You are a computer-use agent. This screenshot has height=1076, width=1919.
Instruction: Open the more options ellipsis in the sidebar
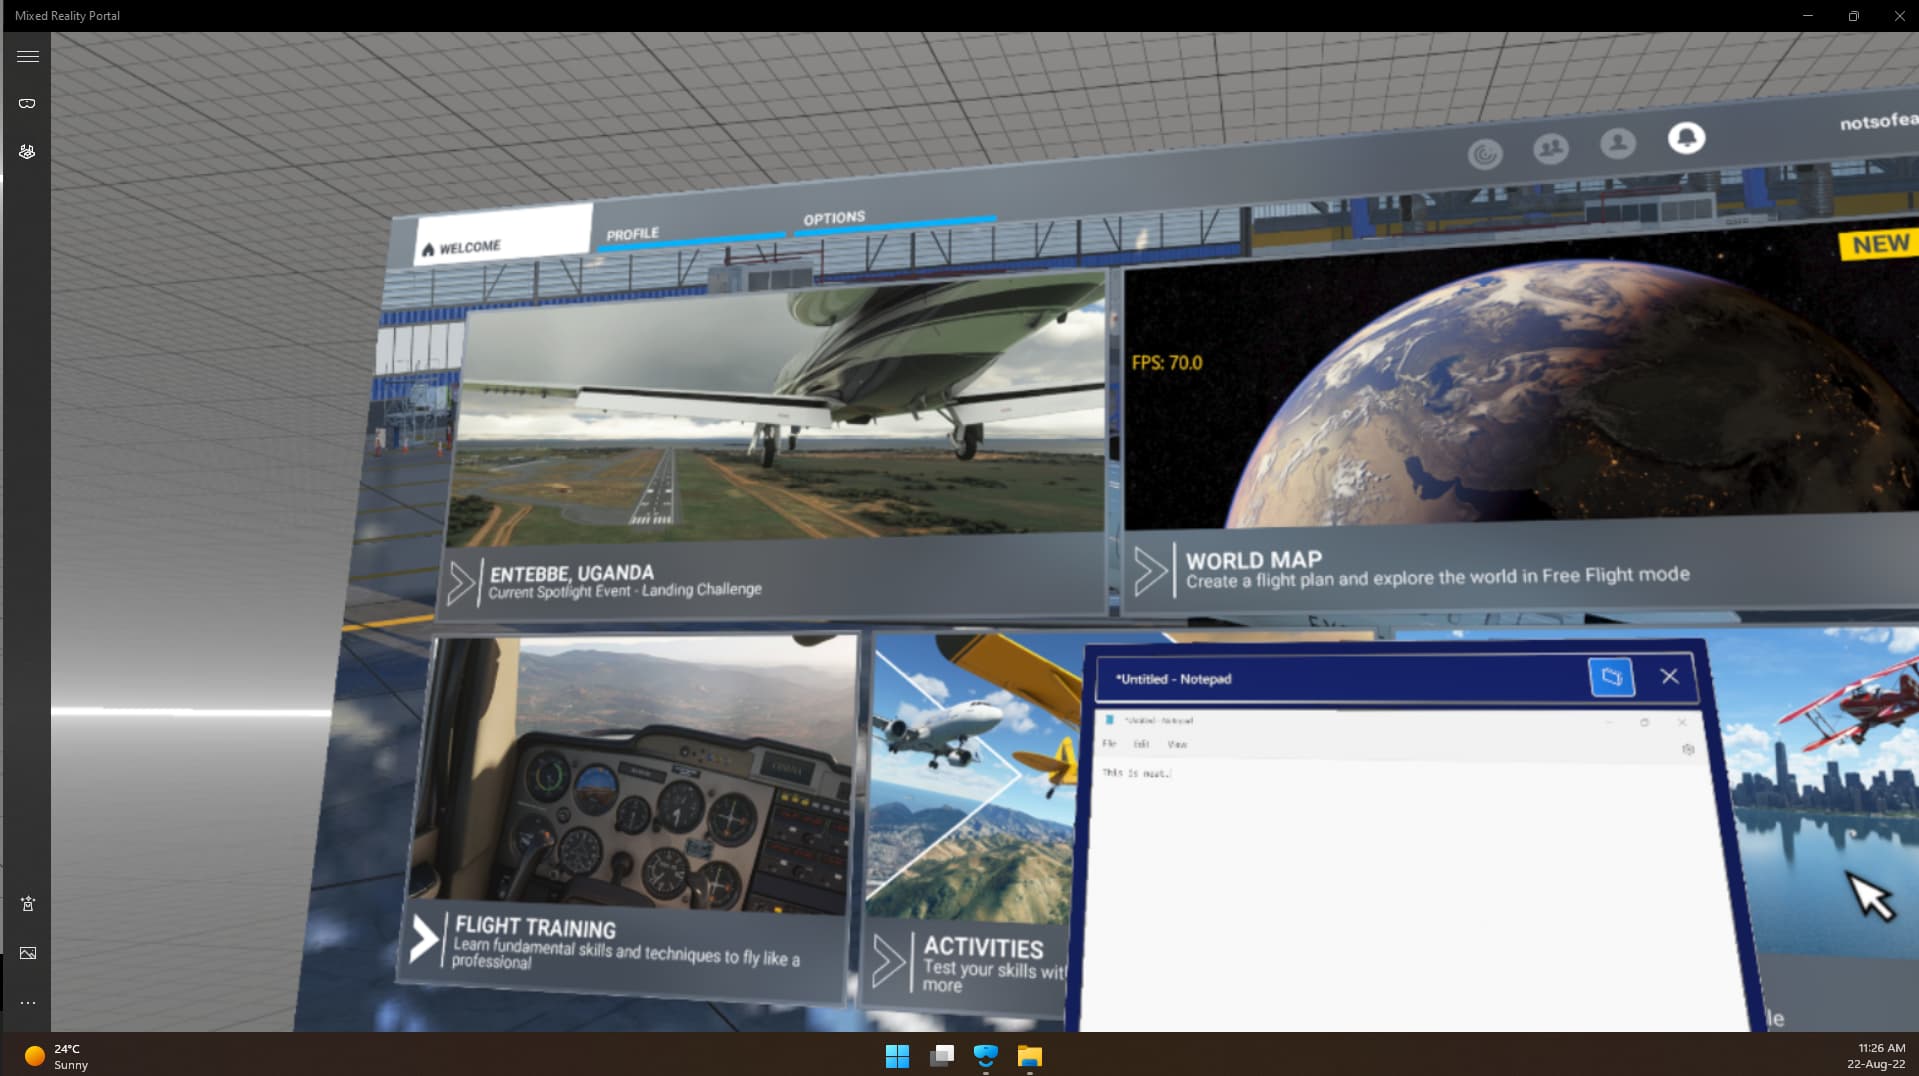pyautogui.click(x=28, y=1002)
